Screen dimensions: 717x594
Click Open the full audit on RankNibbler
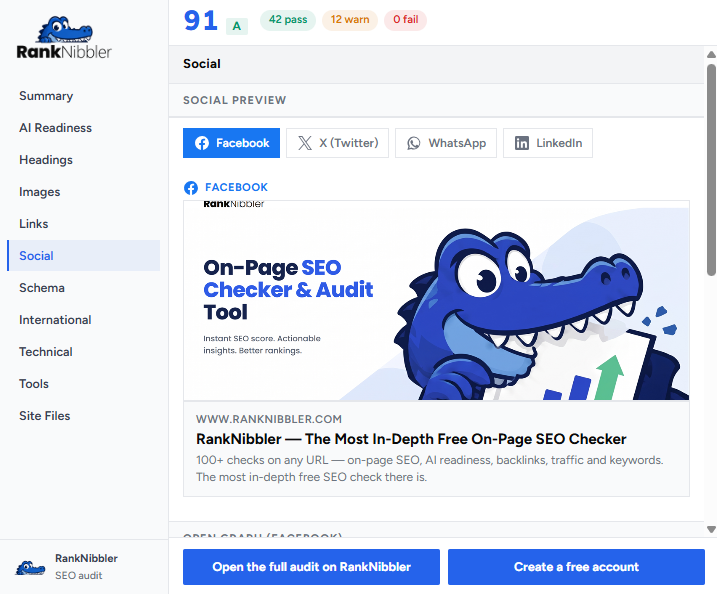pos(311,567)
